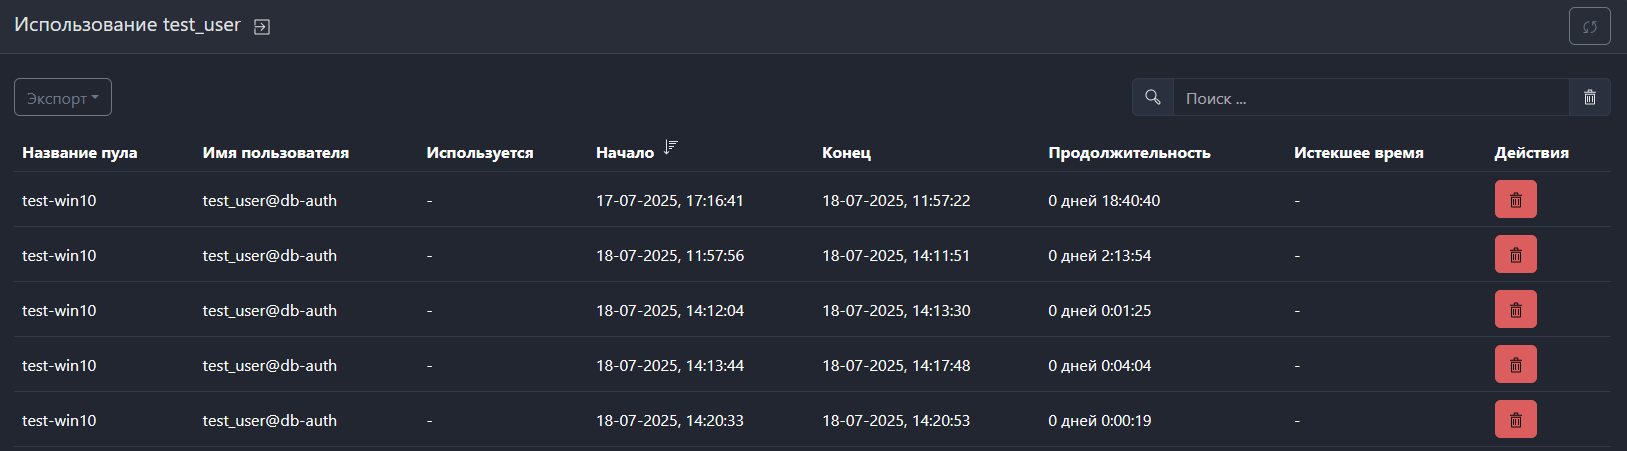Toggle sort order icon next to Начало
1627x451 pixels.
[x=671, y=148]
